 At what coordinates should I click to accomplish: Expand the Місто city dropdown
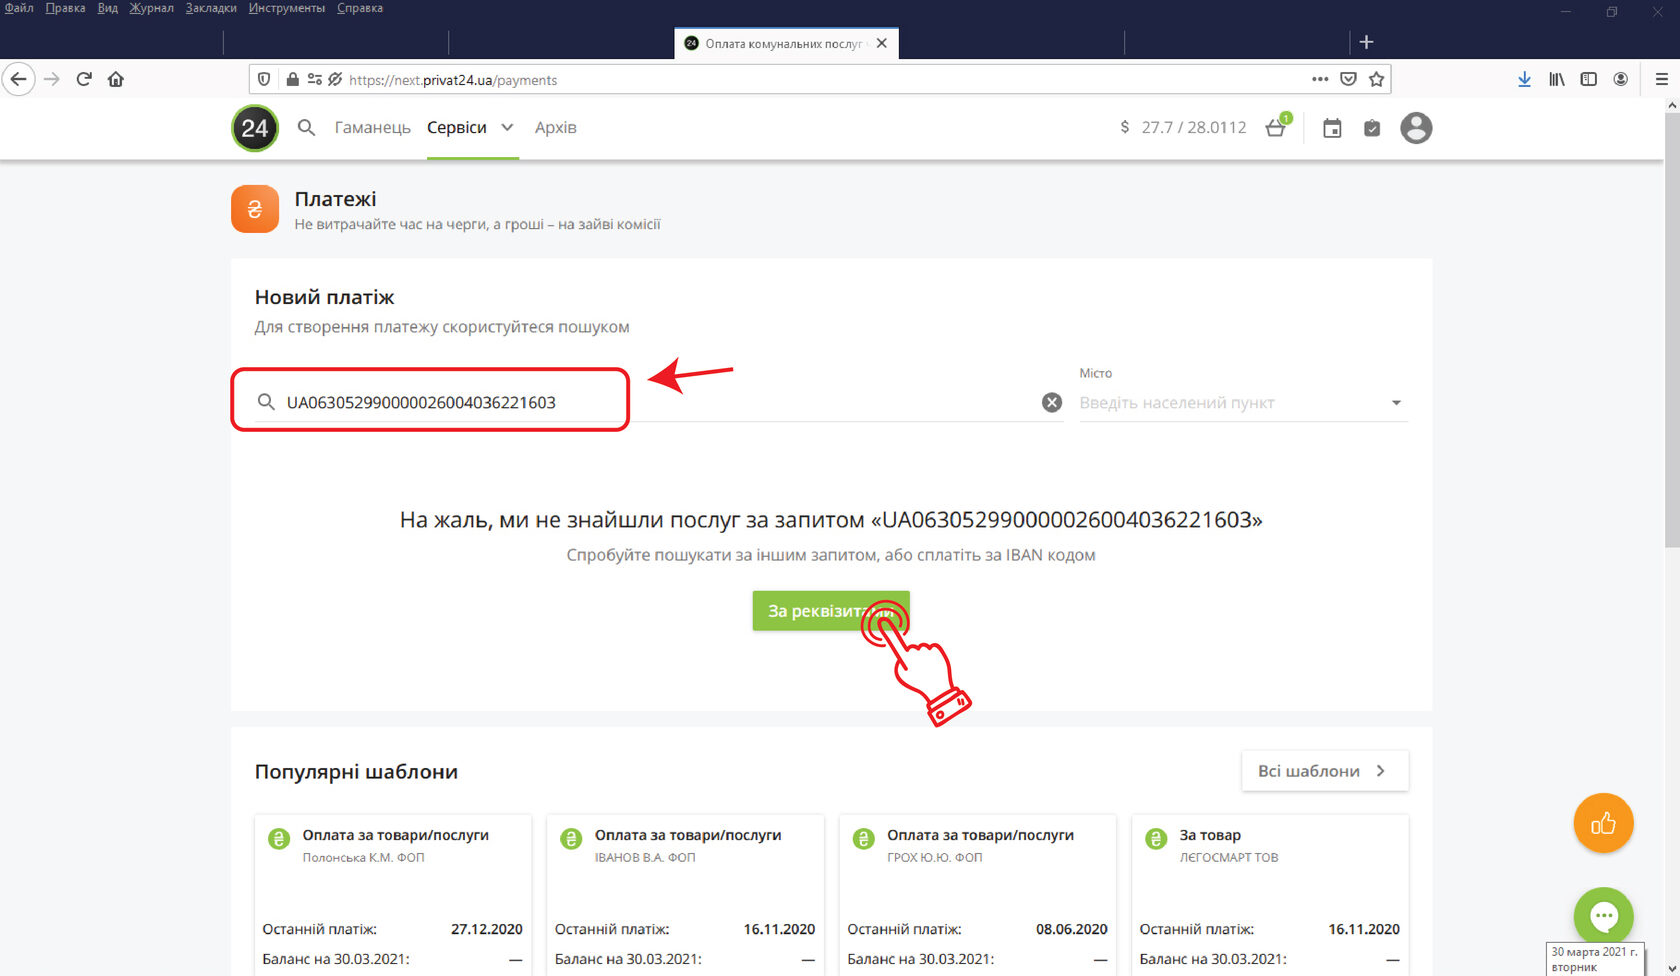coord(1396,403)
